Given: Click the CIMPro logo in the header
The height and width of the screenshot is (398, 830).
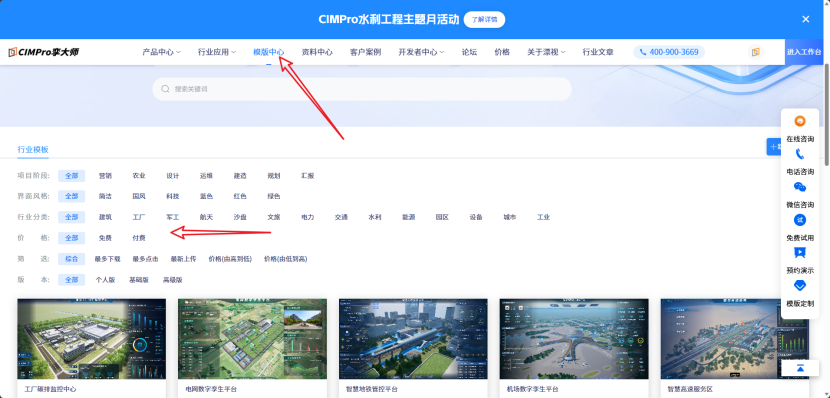Looking at the screenshot, I should pos(43,52).
